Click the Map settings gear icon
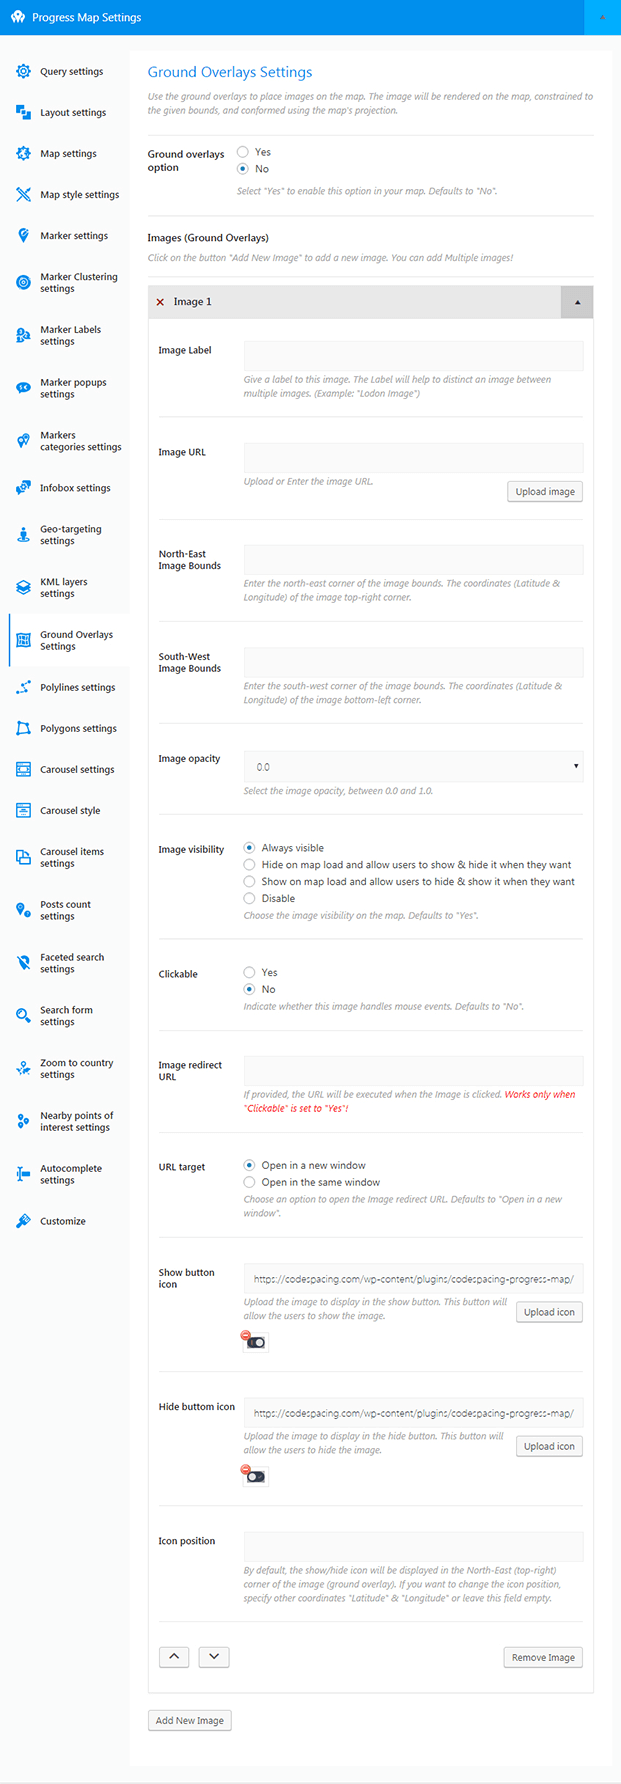 [23, 153]
